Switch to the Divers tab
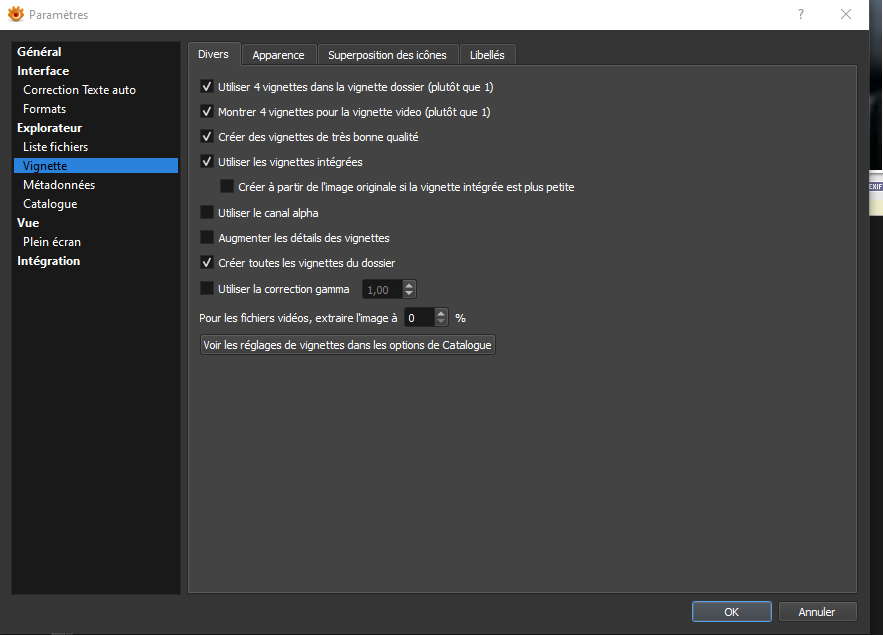Screen dimensions: 883x635 (213, 54)
